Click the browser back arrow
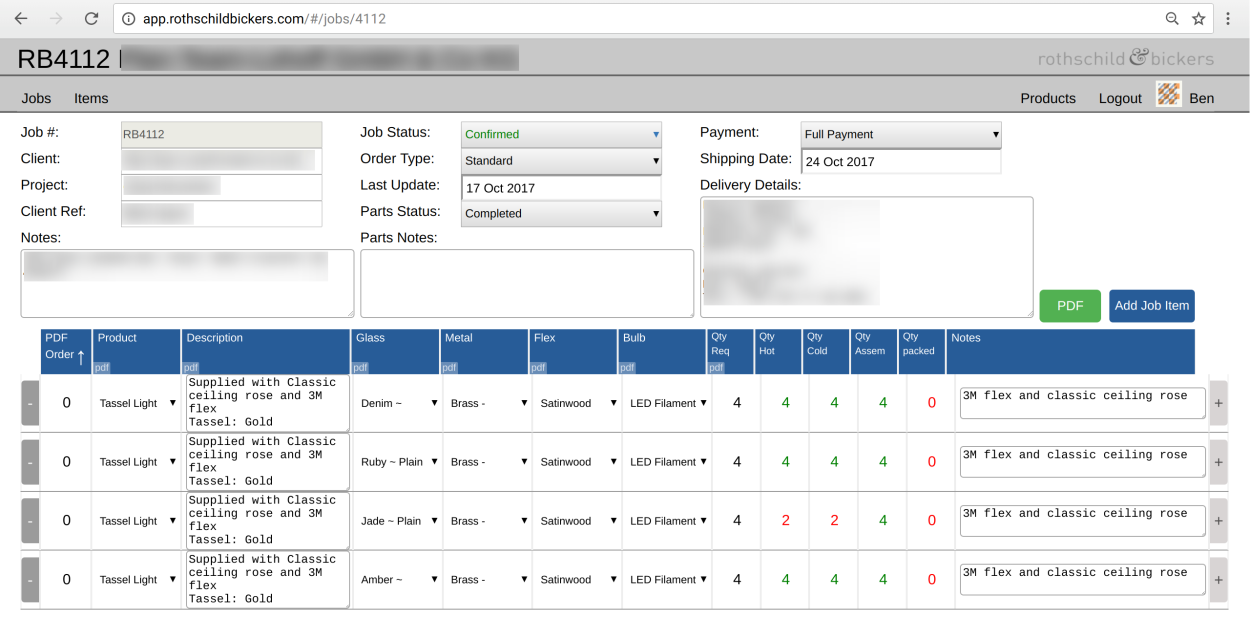1250x638 pixels. [21, 19]
